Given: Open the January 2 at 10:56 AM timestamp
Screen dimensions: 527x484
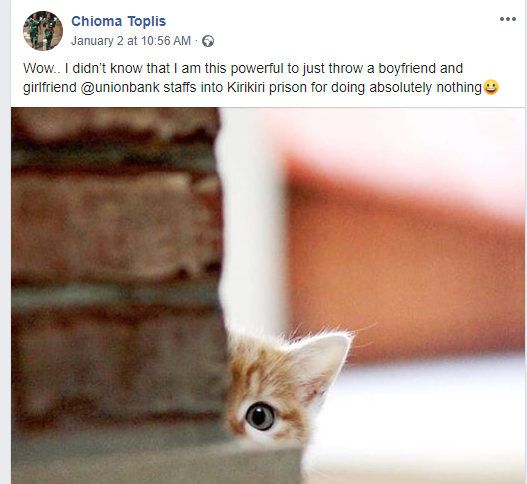Looking at the screenshot, I should (x=131, y=41).
